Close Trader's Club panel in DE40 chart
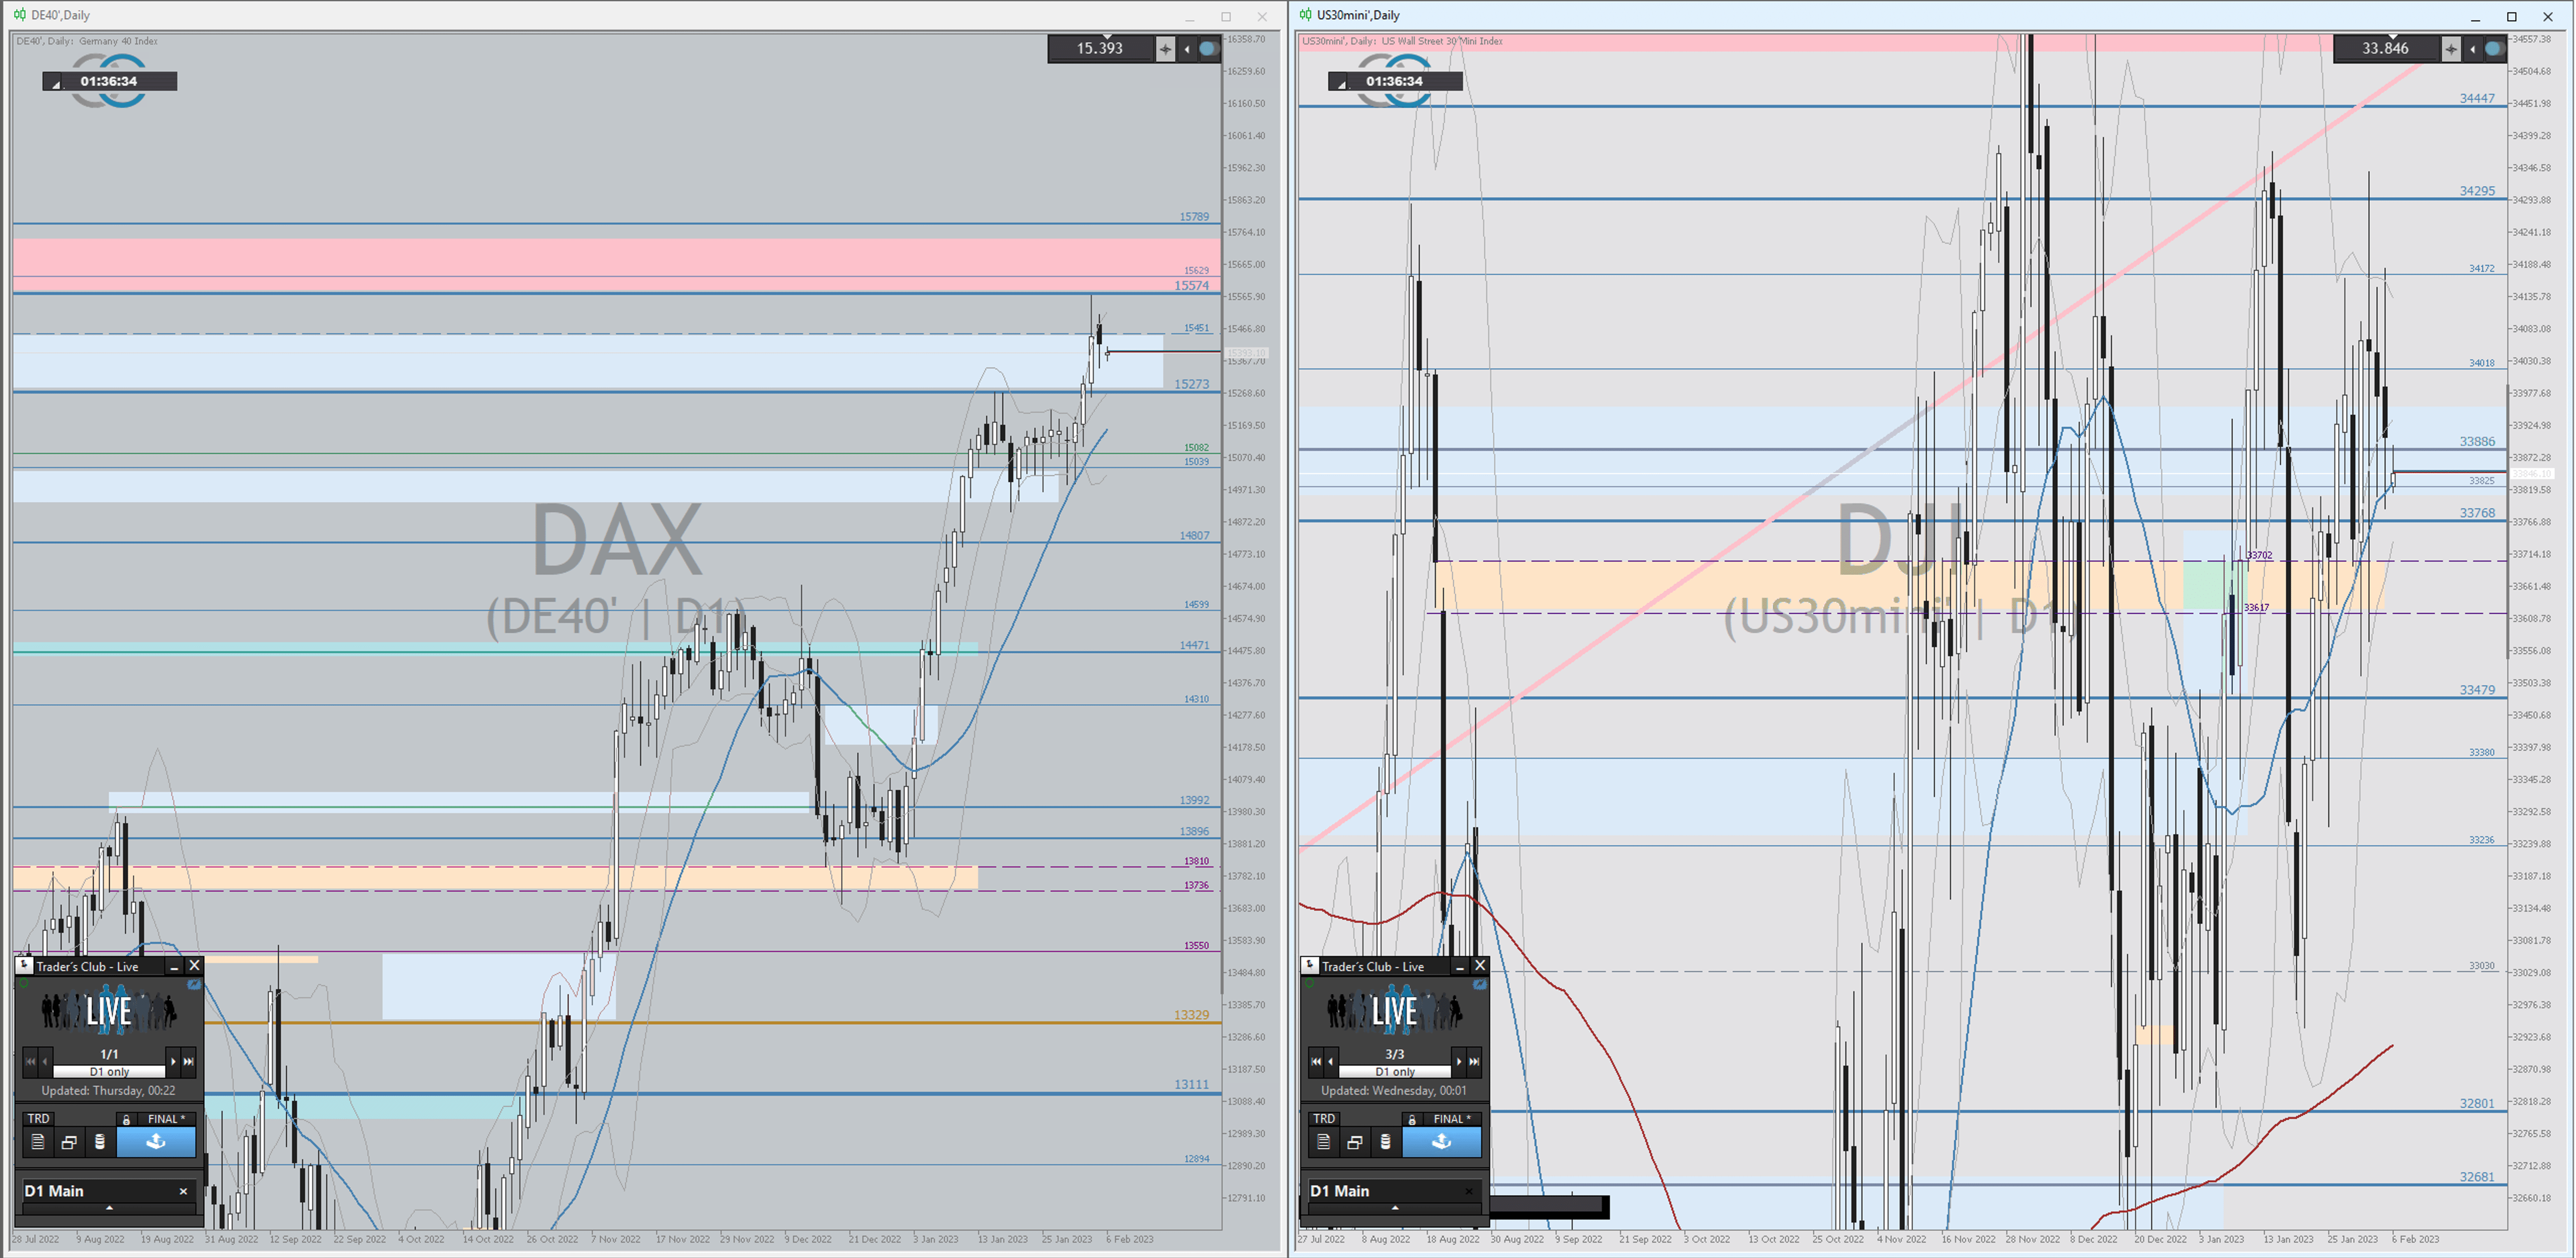This screenshot has width=2576, height=1258. pyautogui.click(x=195, y=965)
